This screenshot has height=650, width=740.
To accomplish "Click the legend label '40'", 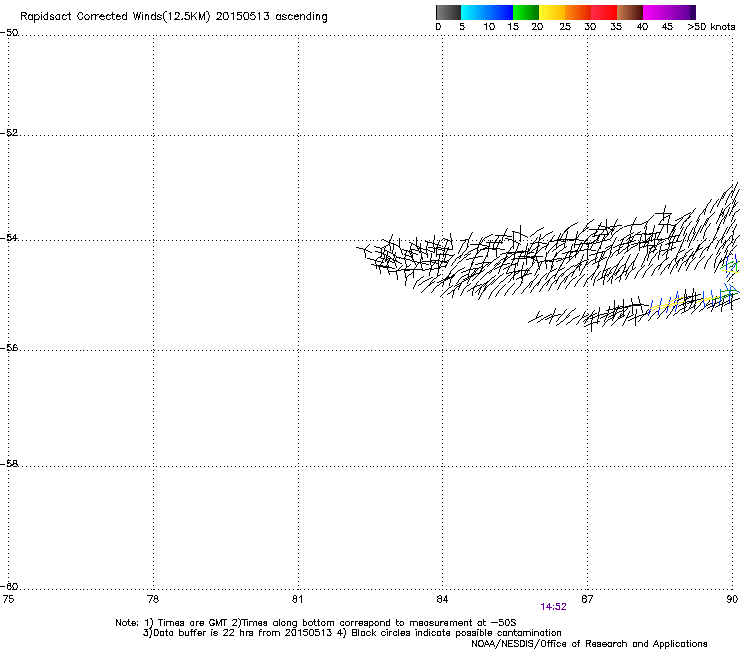I will [x=642, y=27].
